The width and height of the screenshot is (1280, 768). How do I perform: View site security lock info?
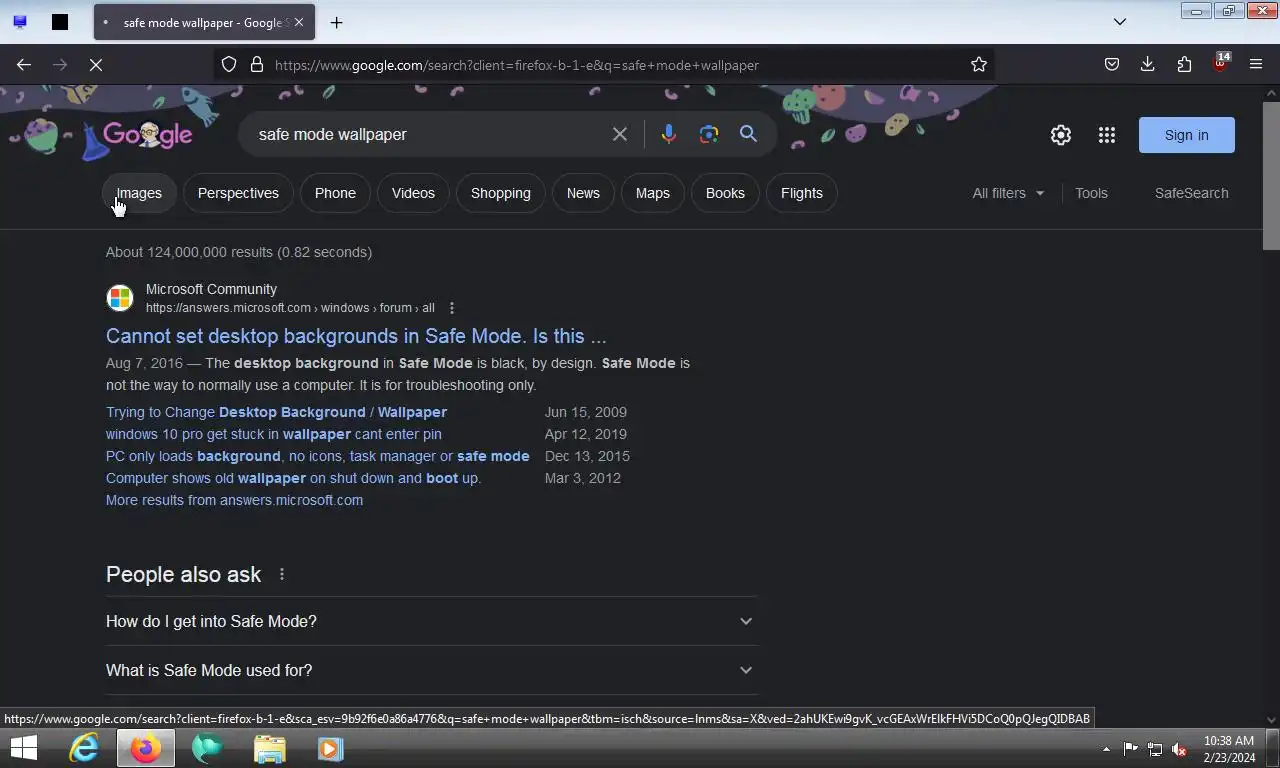point(257,65)
